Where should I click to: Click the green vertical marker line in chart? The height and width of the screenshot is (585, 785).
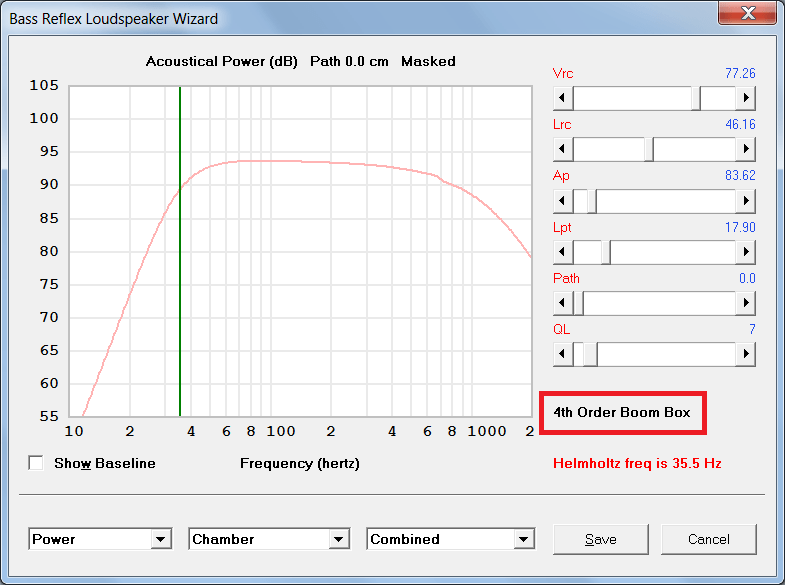180,251
